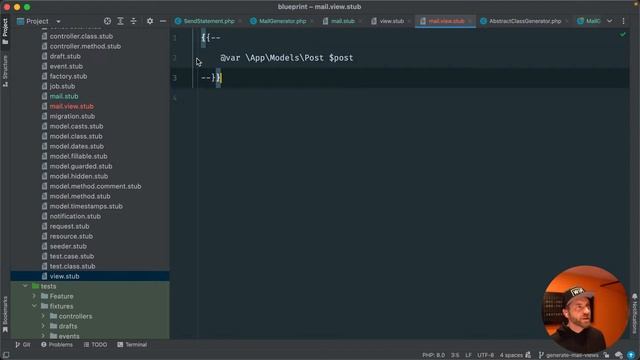The width and height of the screenshot is (640, 360).
Task: Select the mail.view.stub editor tab
Action: (446, 21)
